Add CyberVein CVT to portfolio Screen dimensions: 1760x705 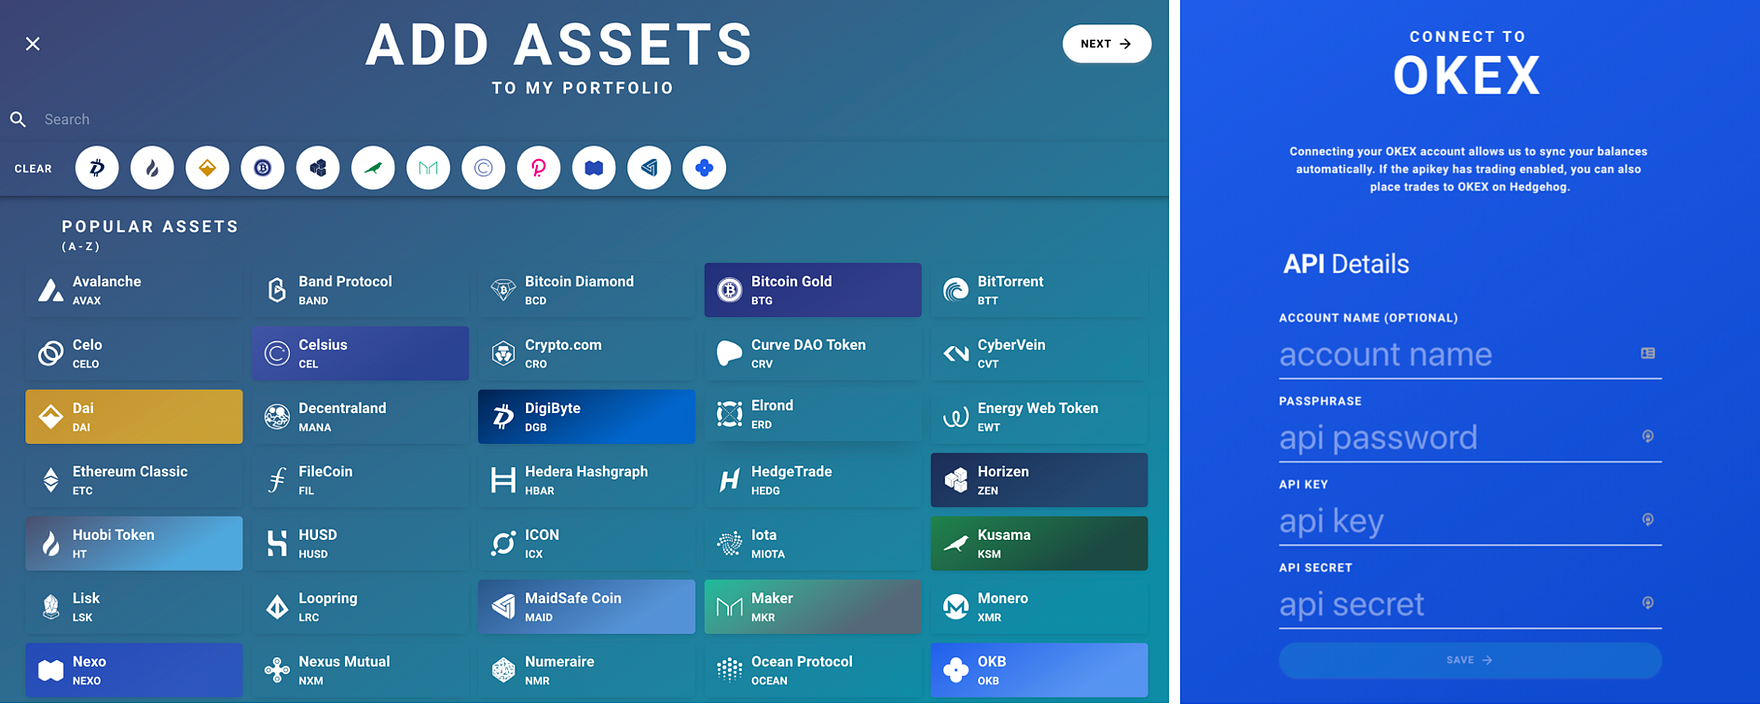[1039, 353]
